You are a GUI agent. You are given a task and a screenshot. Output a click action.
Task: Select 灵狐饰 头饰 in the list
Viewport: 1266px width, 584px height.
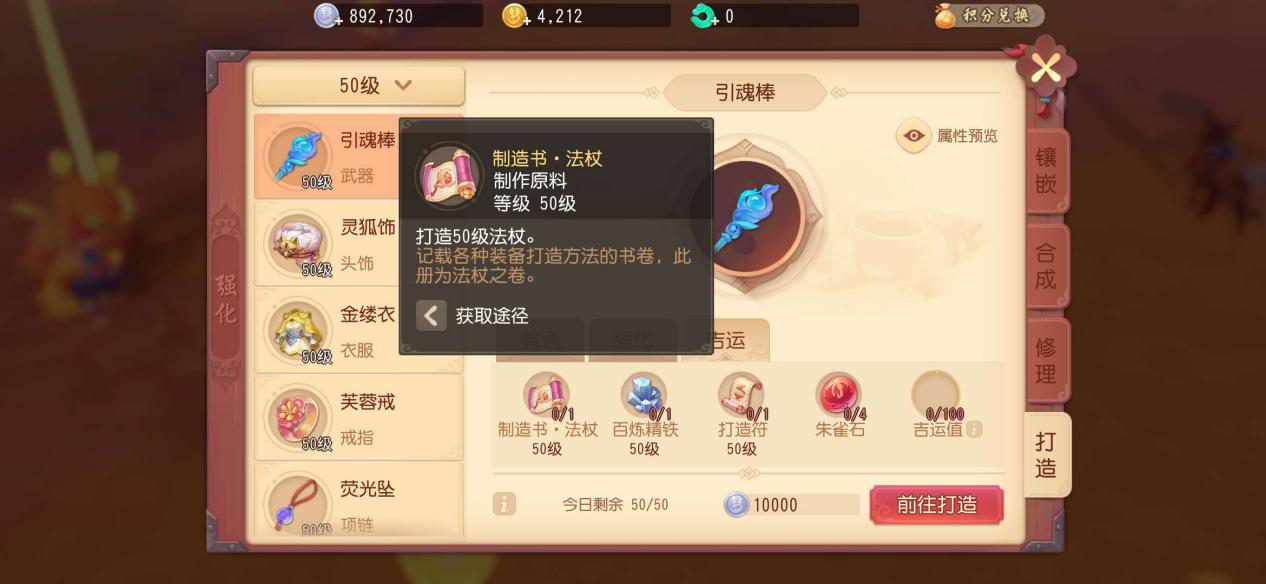[x=359, y=243]
